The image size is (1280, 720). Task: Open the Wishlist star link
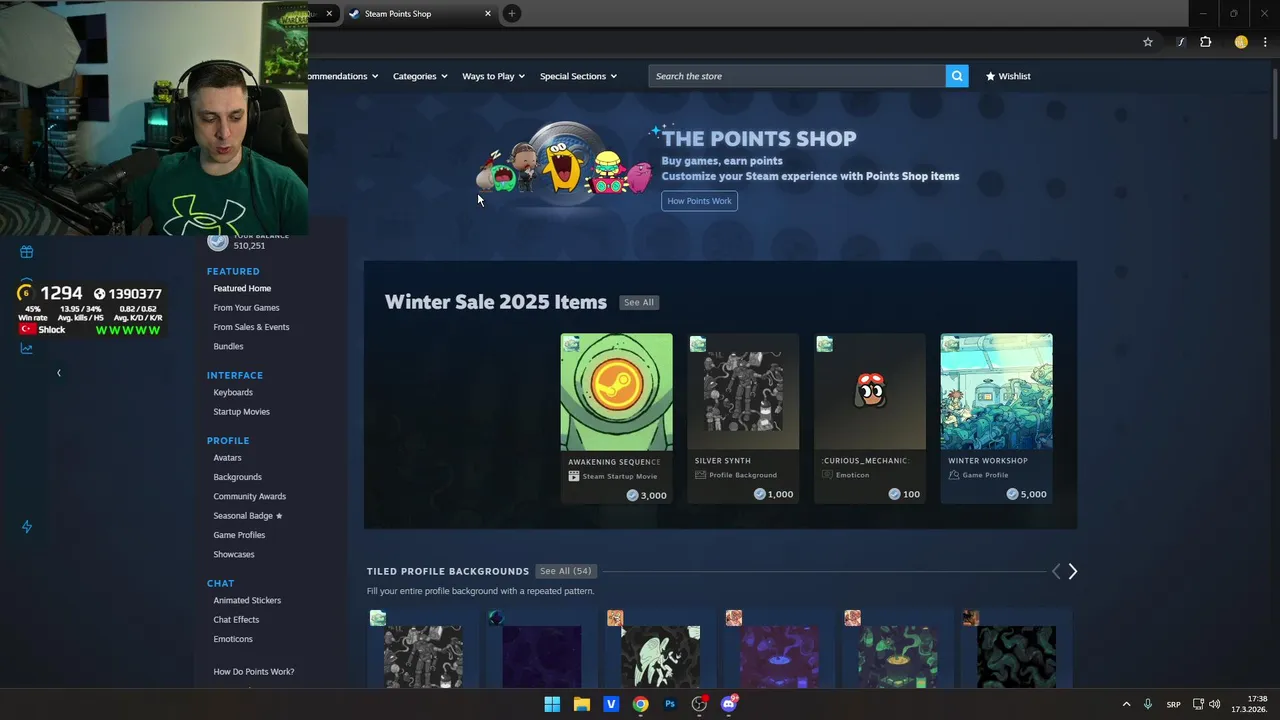pos(1008,76)
